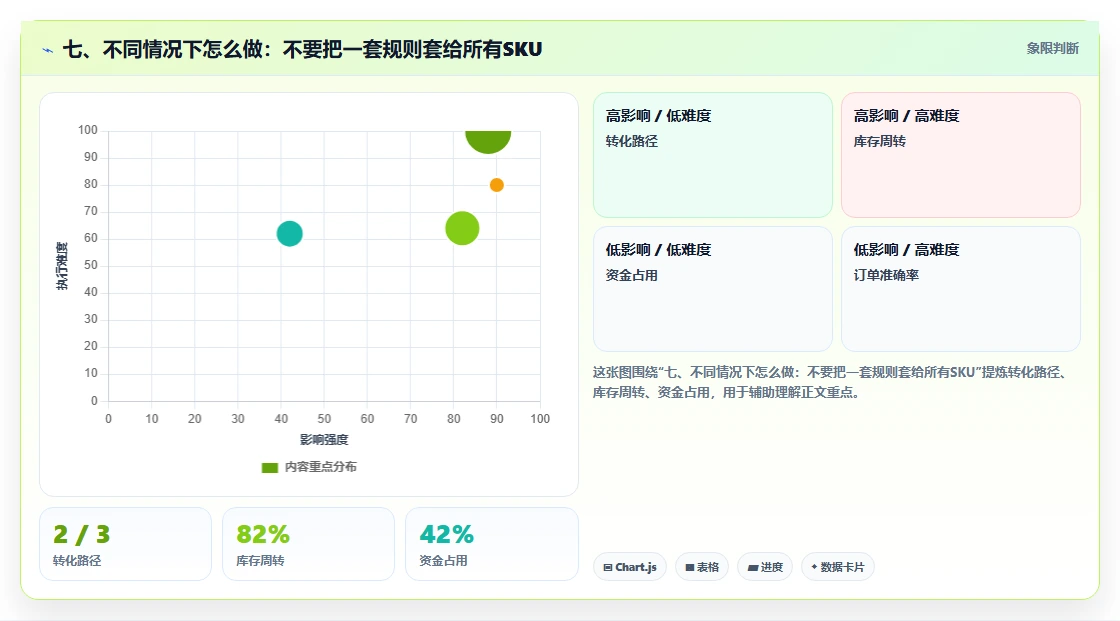
Task: Click 资金占用 text in the quadrant card
Action: tap(631, 275)
